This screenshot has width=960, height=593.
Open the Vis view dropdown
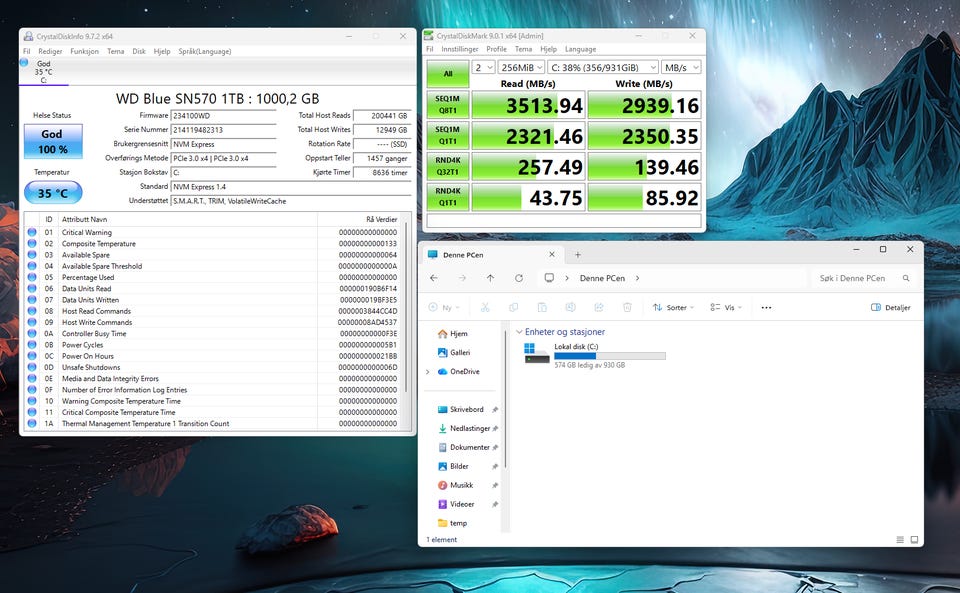point(726,307)
